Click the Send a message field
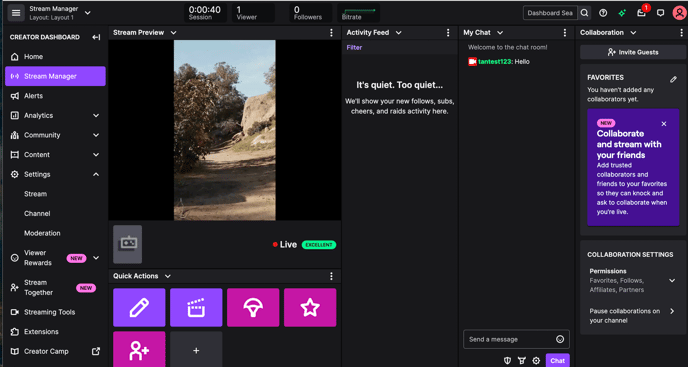 tap(509, 339)
